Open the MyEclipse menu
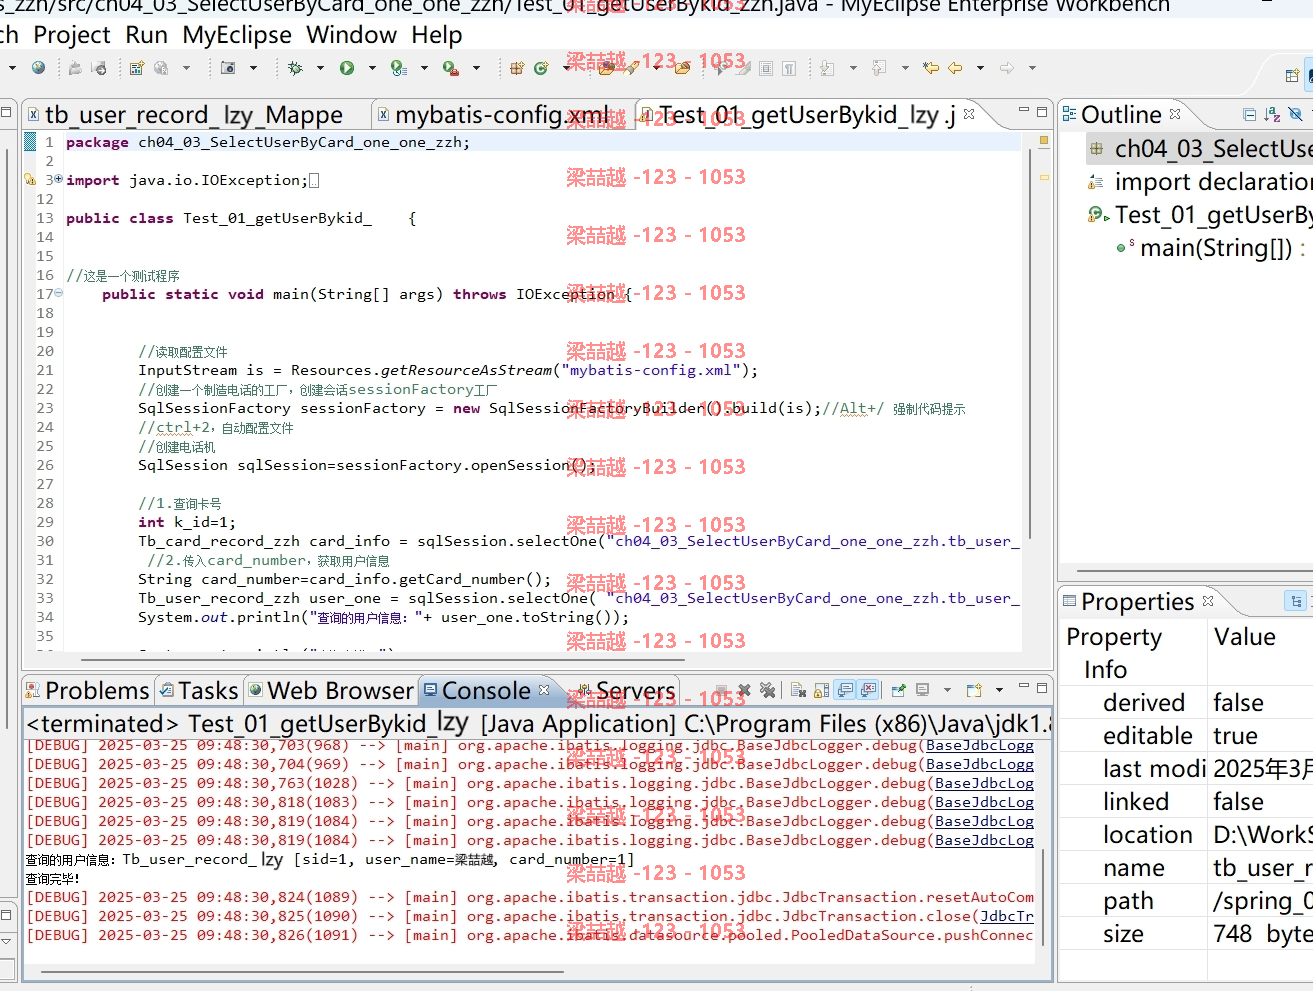This screenshot has height=991, width=1313. [x=237, y=35]
